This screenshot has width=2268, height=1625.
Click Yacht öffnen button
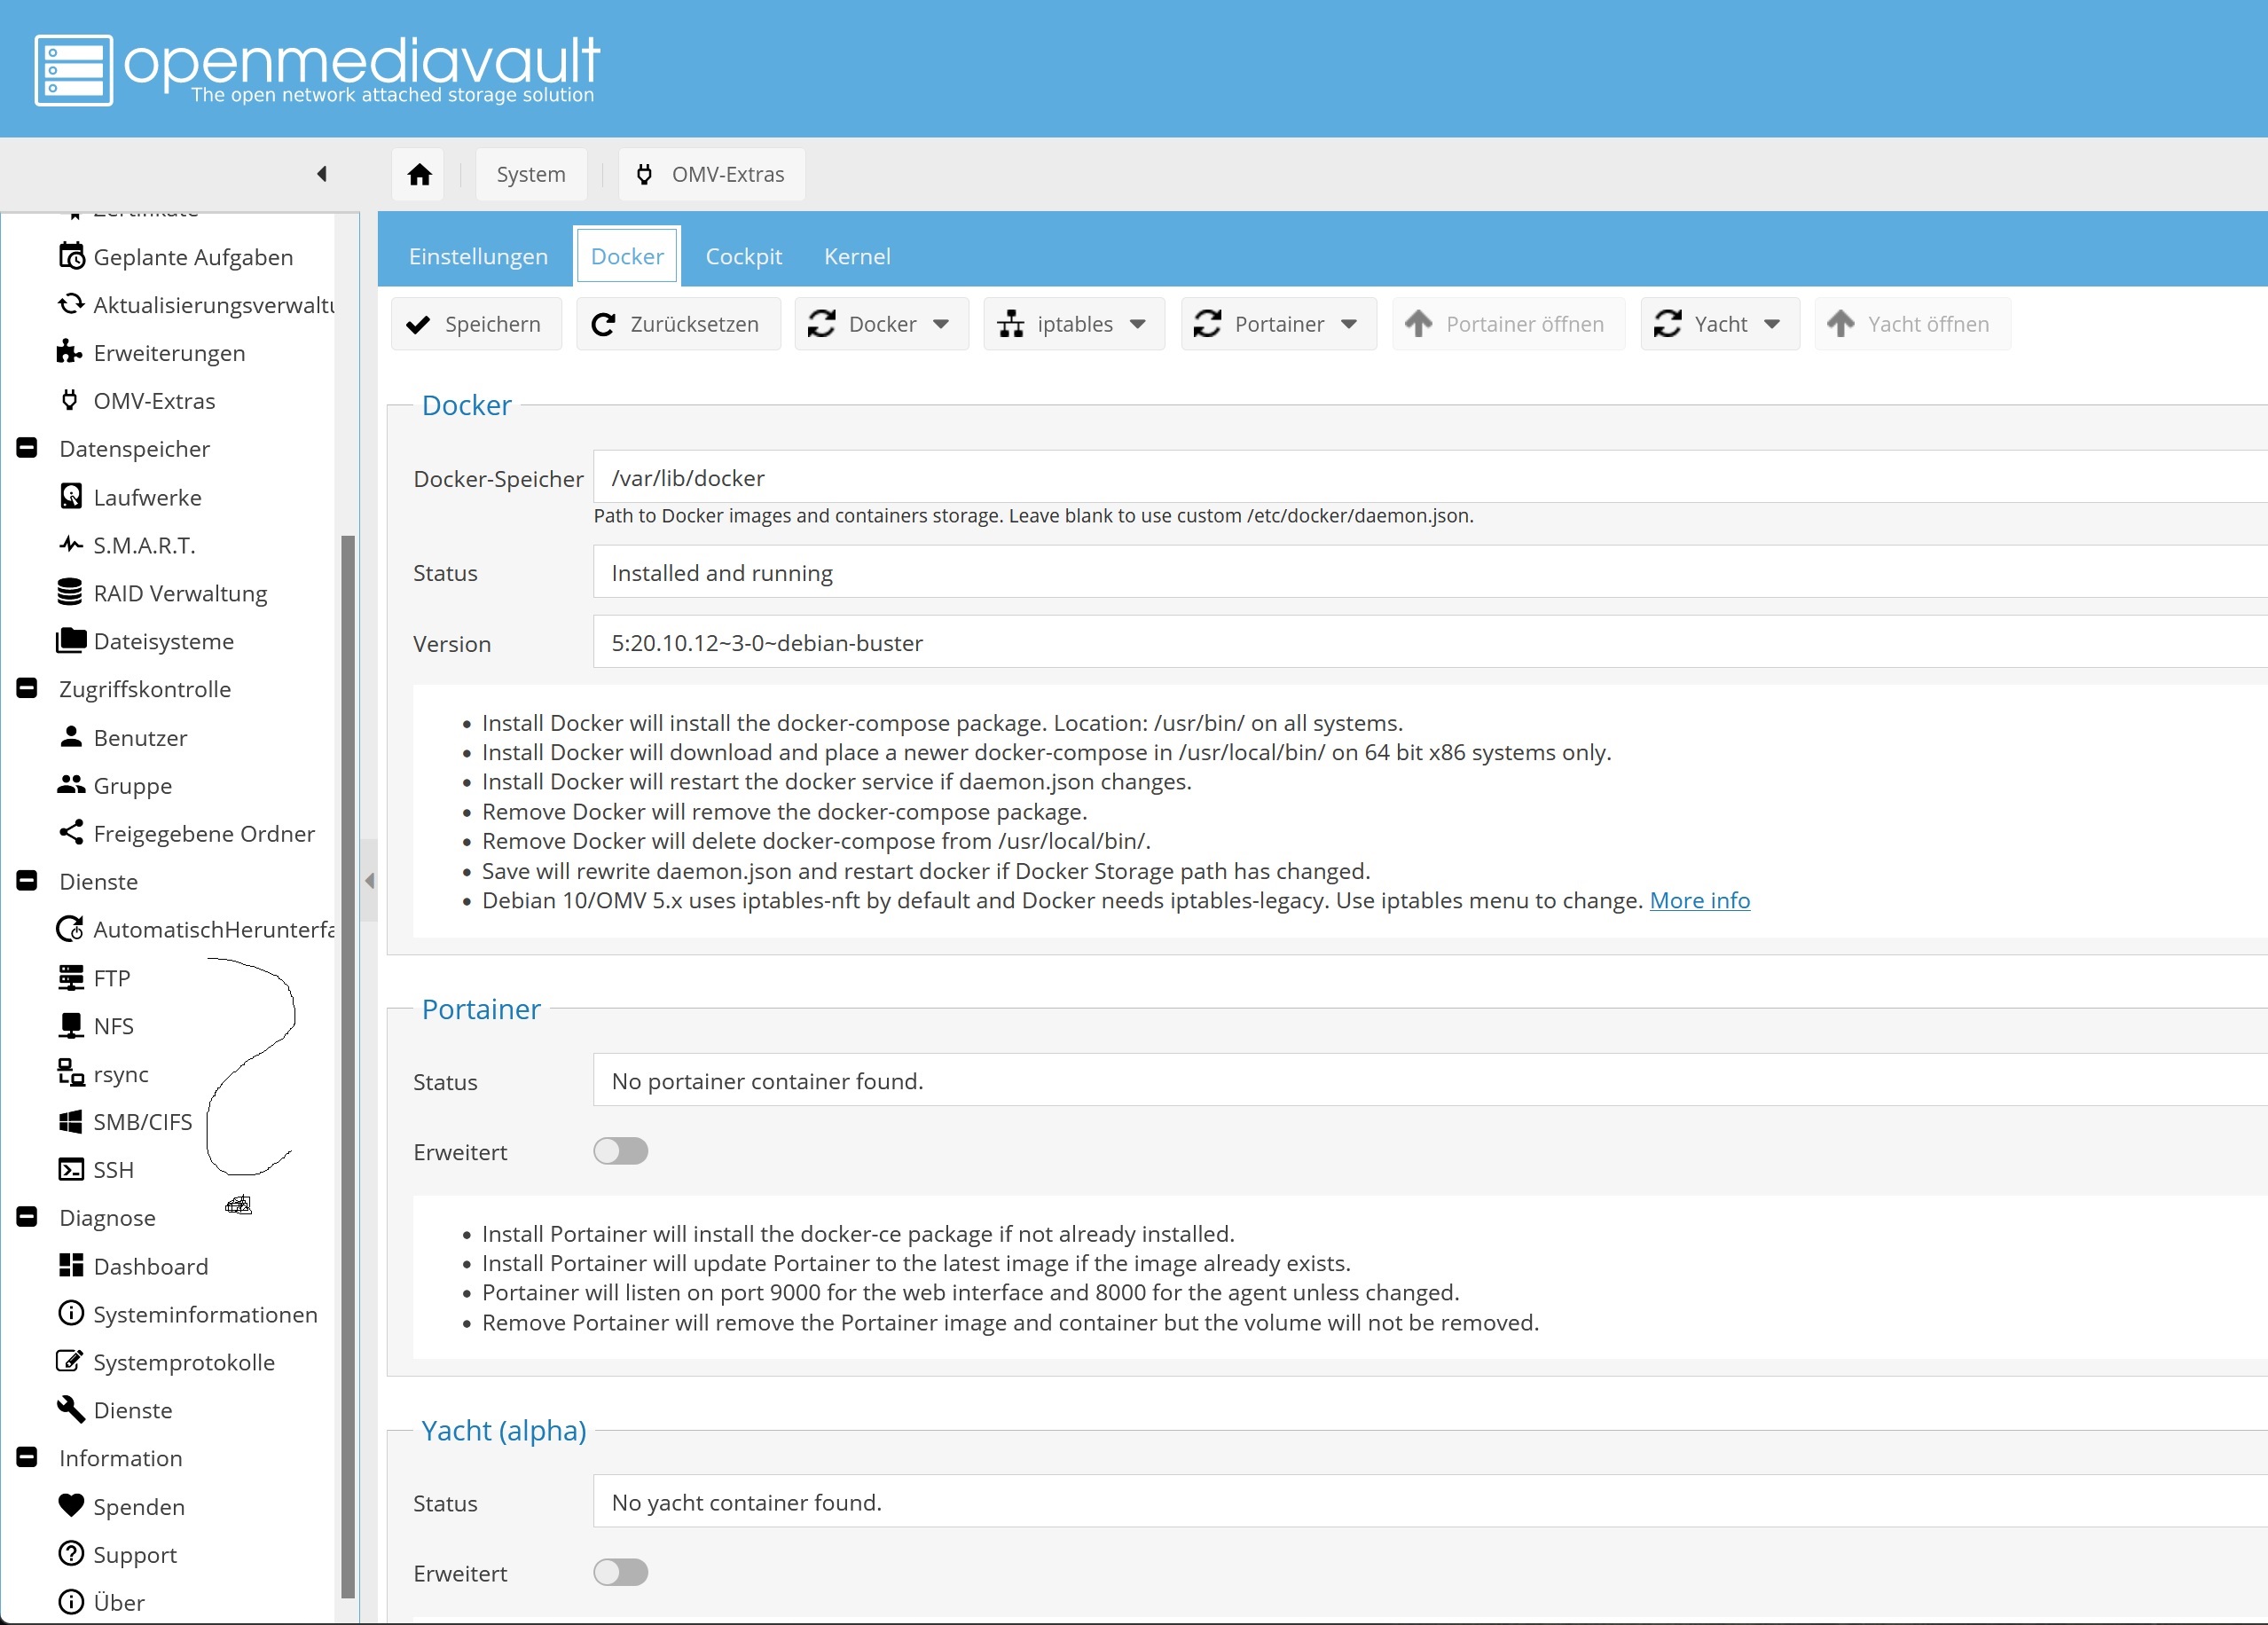point(1912,324)
